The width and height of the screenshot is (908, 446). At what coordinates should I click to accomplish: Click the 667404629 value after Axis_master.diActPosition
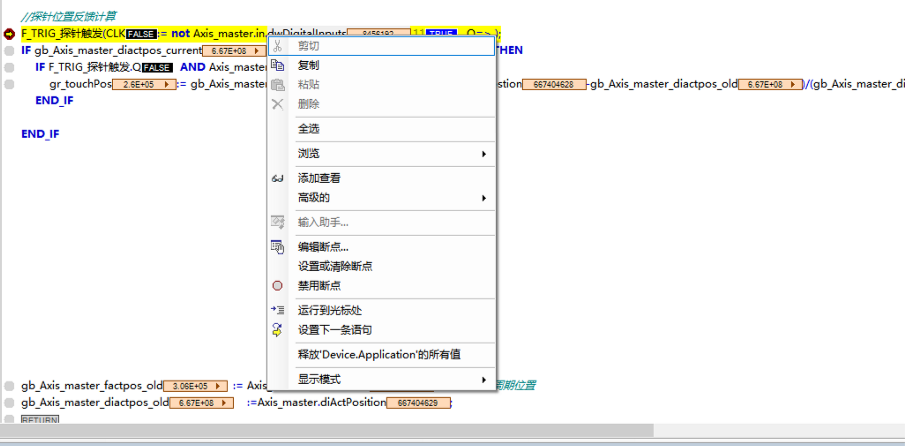point(417,403)
